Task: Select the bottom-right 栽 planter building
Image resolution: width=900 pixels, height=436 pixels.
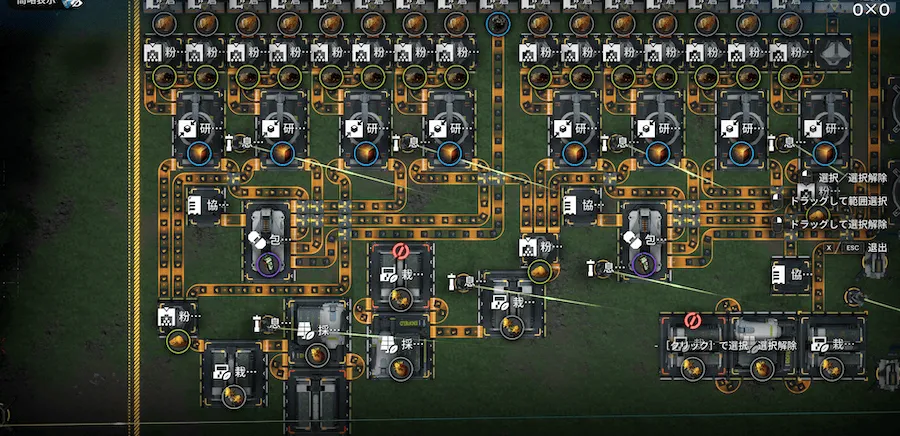Action: click(x=832, y=347)
